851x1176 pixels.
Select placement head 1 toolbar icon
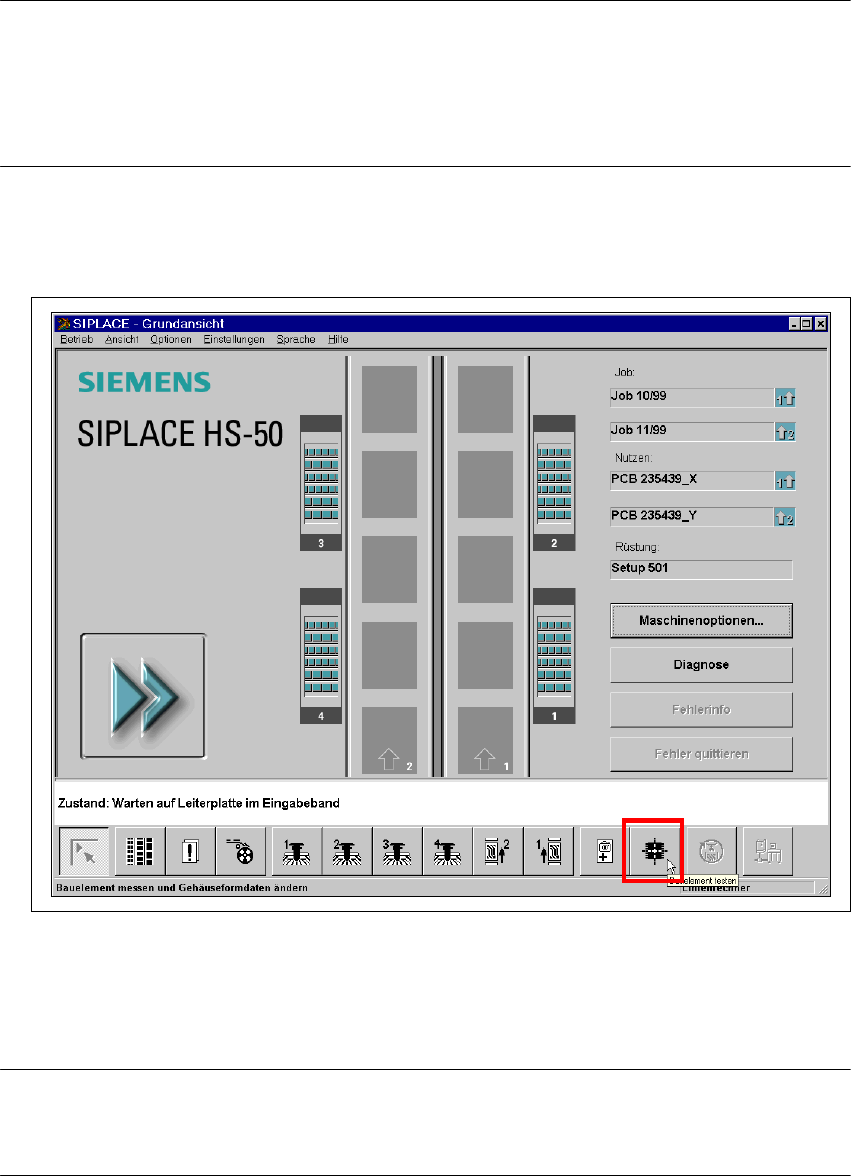tap(297, 851)
